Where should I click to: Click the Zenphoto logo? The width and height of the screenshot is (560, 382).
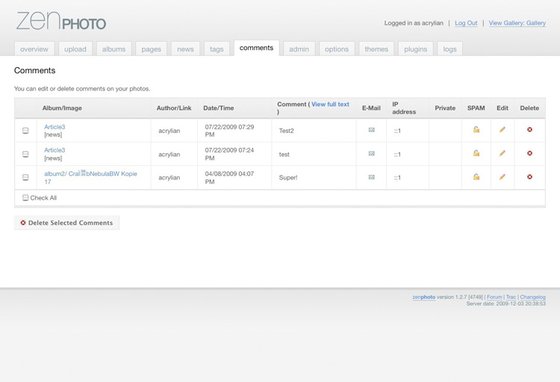pos(61,21)
